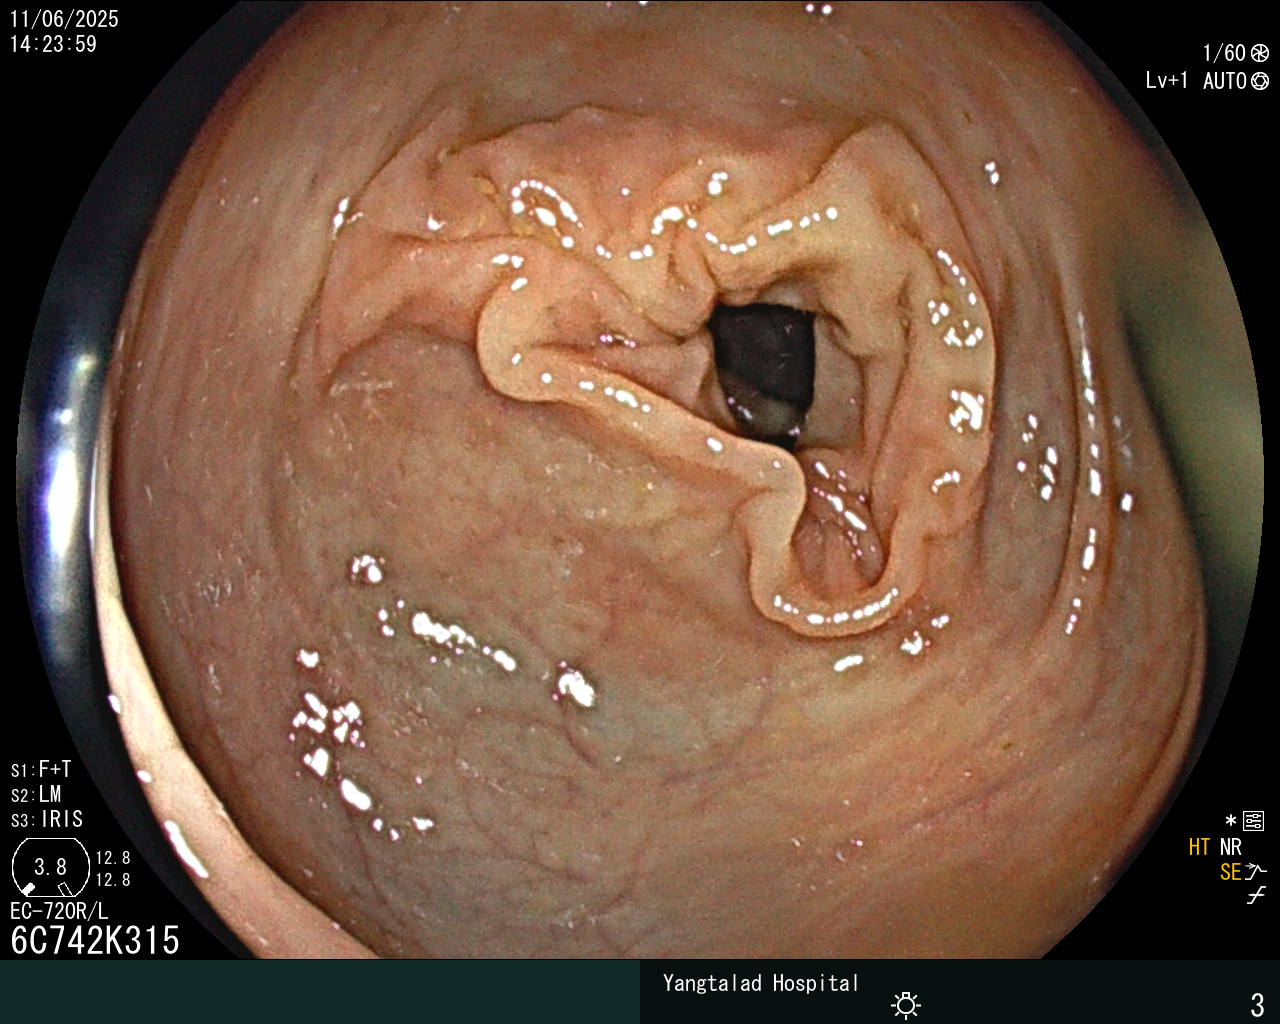Click the S1:F+T switch assignment
Image resolution: width=1280 pixels, height=1024 pixels.
(41, 770)
